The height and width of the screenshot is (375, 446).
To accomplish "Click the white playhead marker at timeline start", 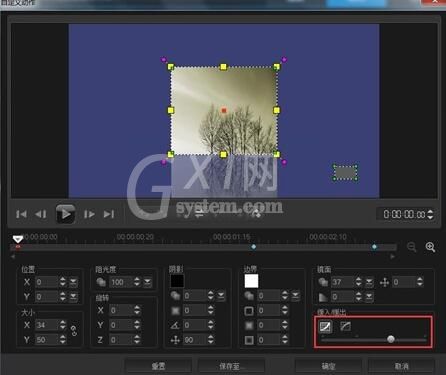I will point(18,239).
